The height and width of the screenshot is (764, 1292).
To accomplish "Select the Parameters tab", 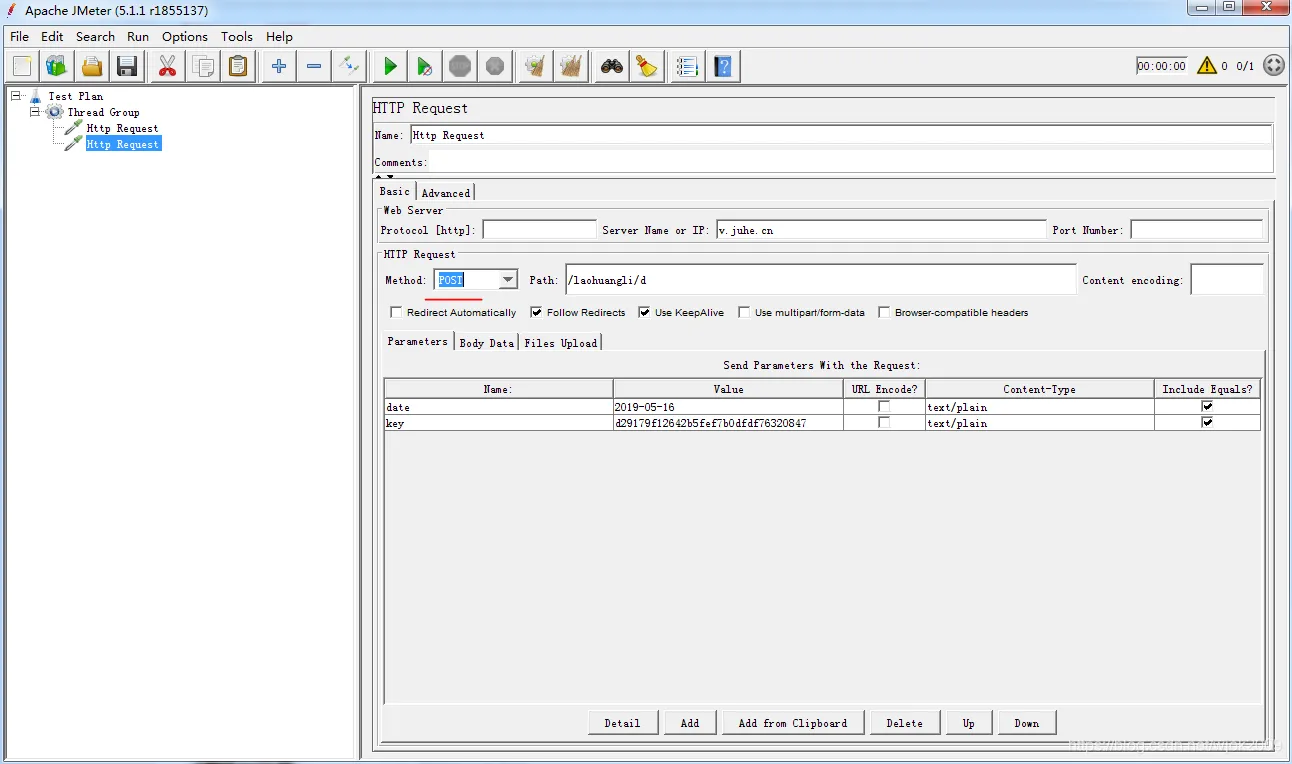I will tap(418, 341).
